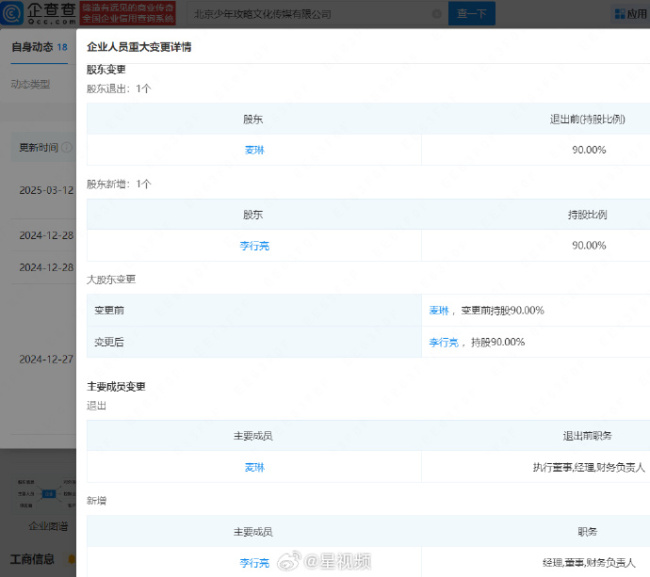This screenshot has height=577, width=650.
Task: Open the 动态类型 filter
Action: click(x=31, y=85)
